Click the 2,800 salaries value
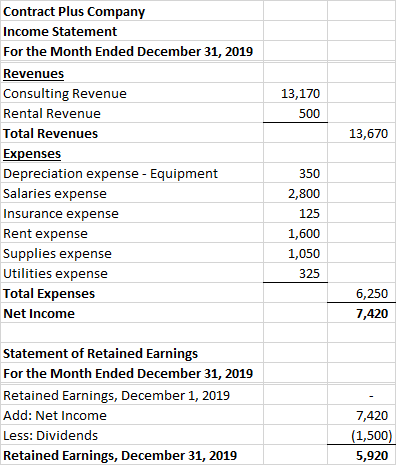This screenshot has width=396, height=465. click(x=304, y=194)
